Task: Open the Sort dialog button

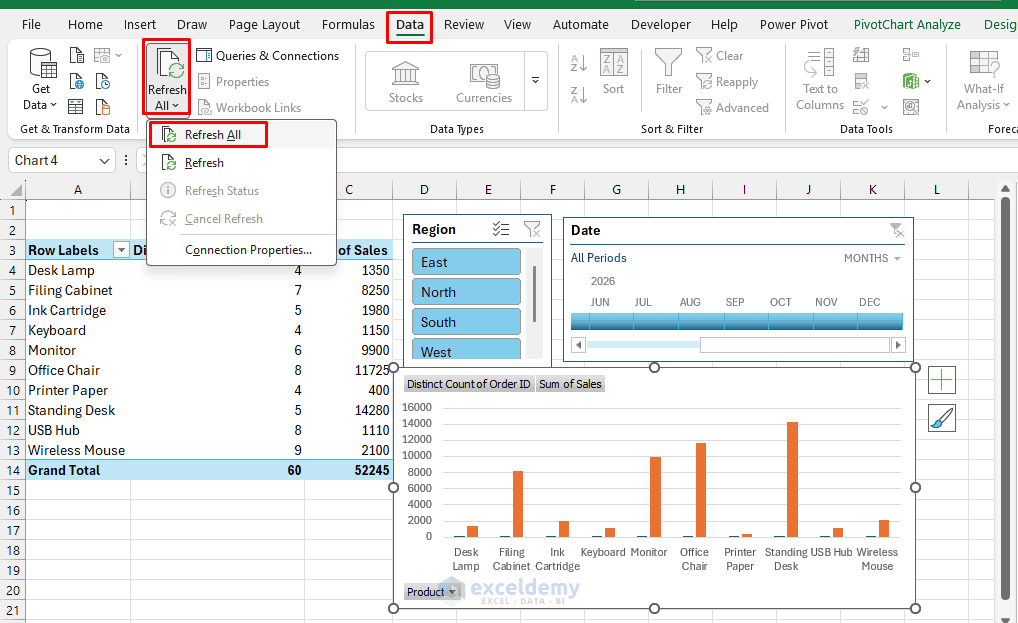Action: click(614, 73)
